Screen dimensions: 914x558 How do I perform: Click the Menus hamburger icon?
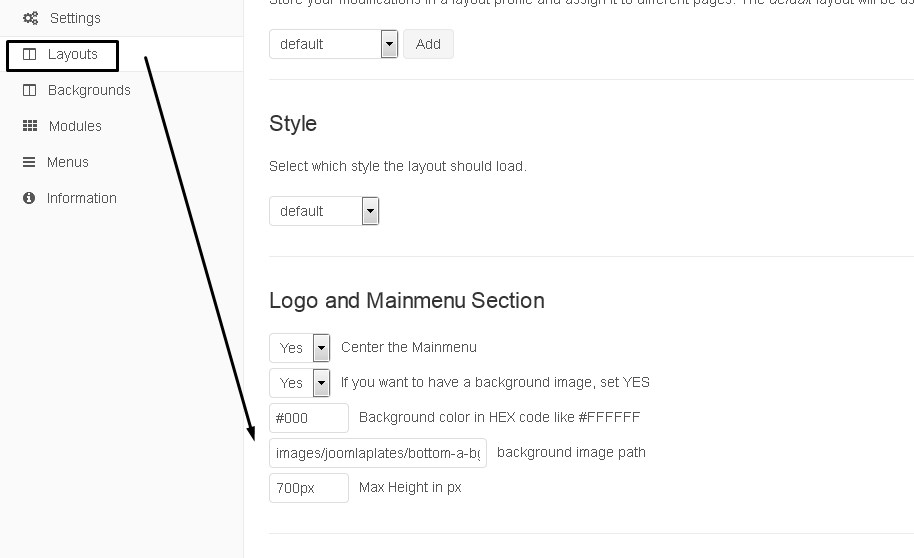(29, 162)
